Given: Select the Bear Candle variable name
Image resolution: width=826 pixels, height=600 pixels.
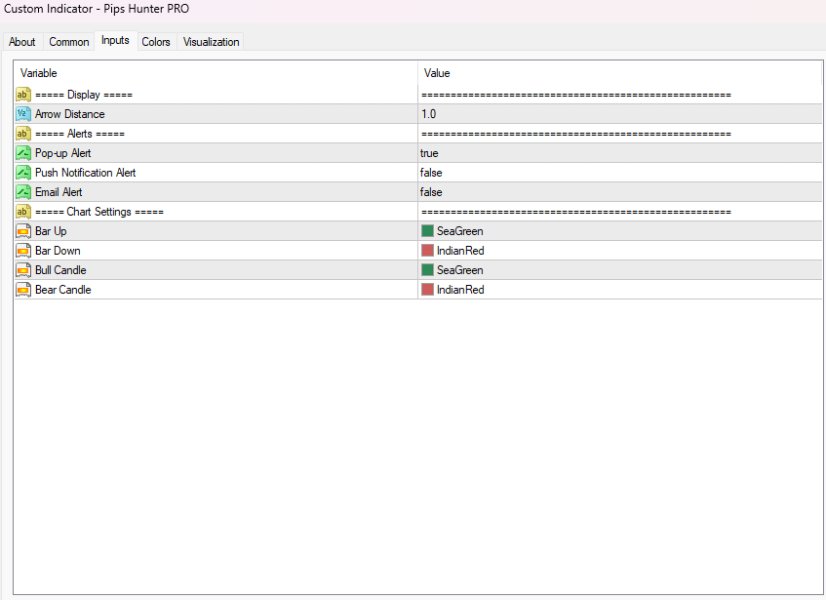Looking at the screenshot, I should (63, 290).
